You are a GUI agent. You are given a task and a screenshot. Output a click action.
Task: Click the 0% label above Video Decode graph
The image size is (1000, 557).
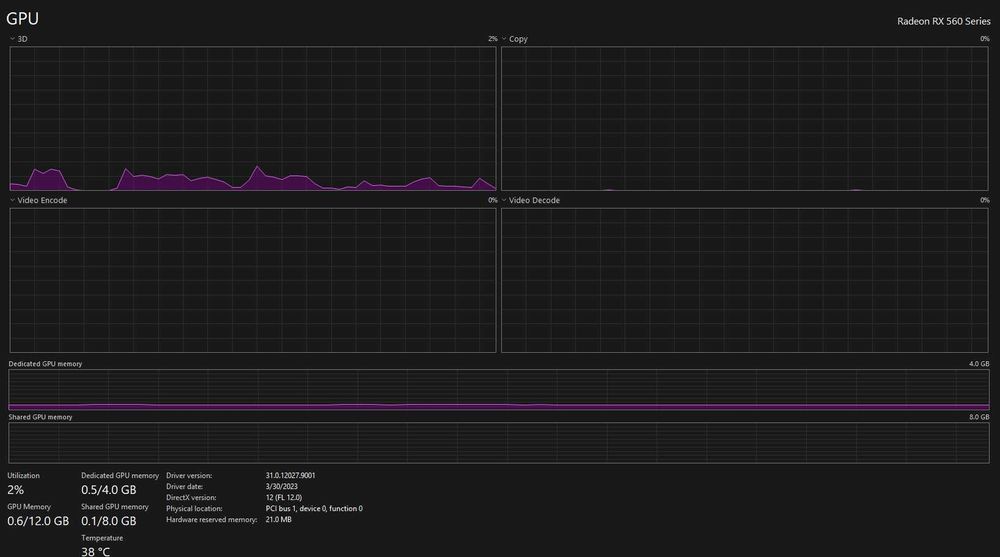(x=985, y=200)
